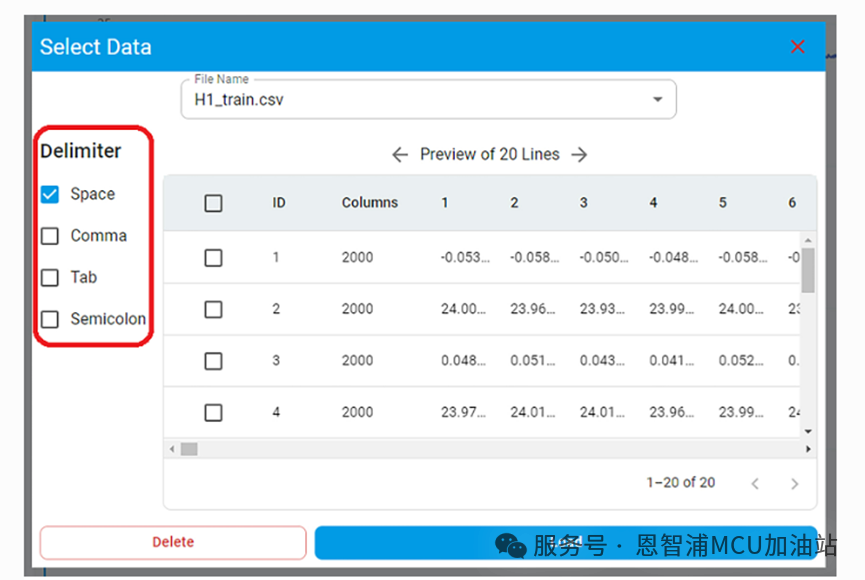The width and height of the screenshot is (865, 580).
Task: Click cell value 23.96... in row 2
Action: [x=533, y=308]
